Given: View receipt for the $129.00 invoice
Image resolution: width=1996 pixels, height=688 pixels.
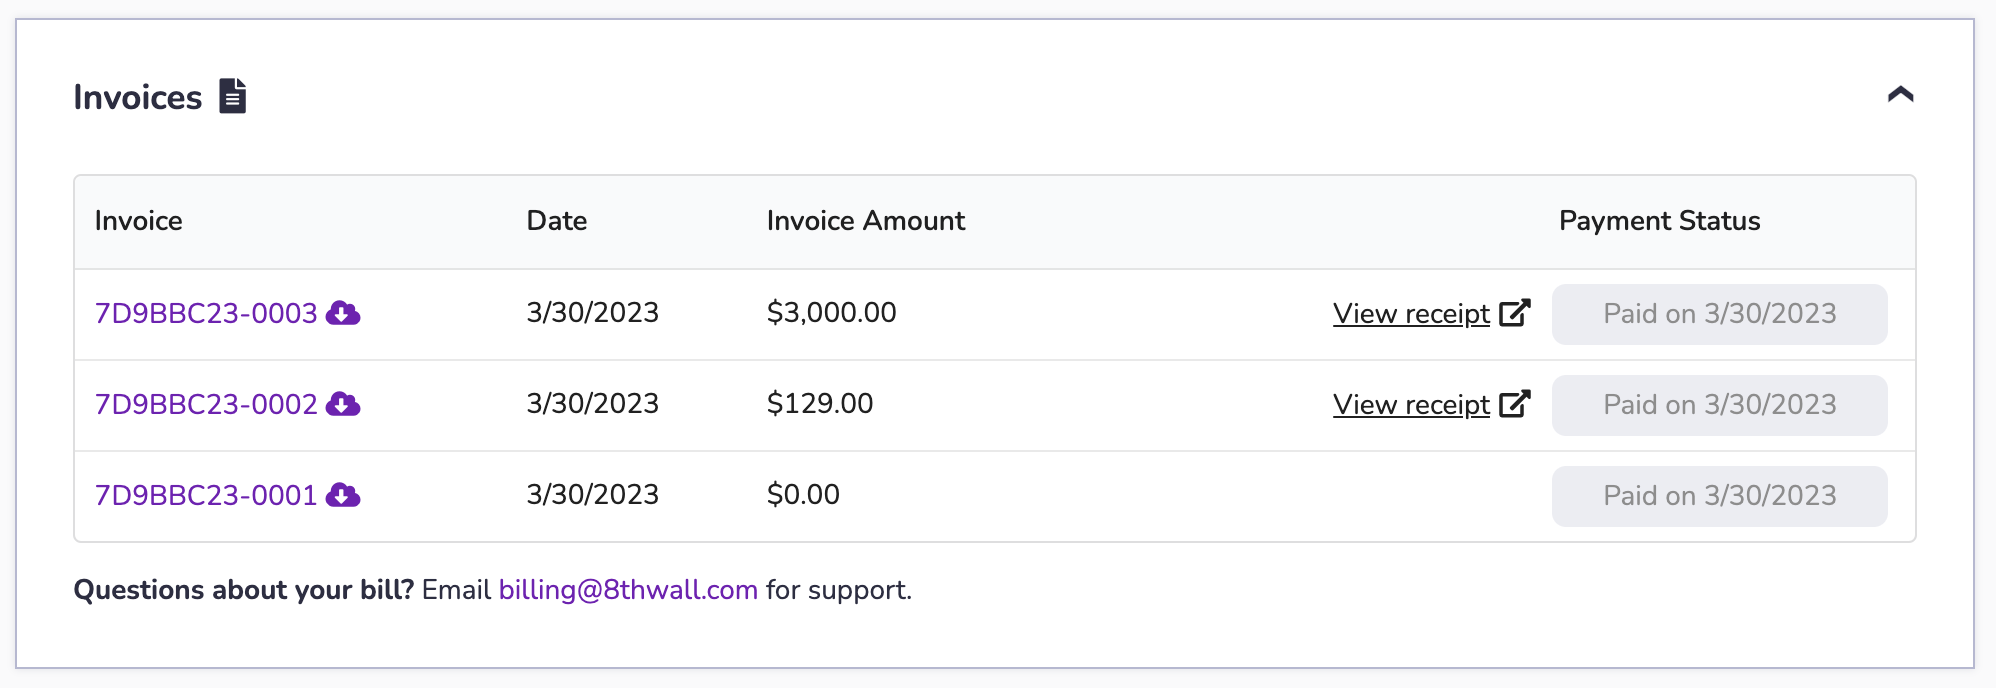Looking at the screenshot, I should [x=1411, y=405].
